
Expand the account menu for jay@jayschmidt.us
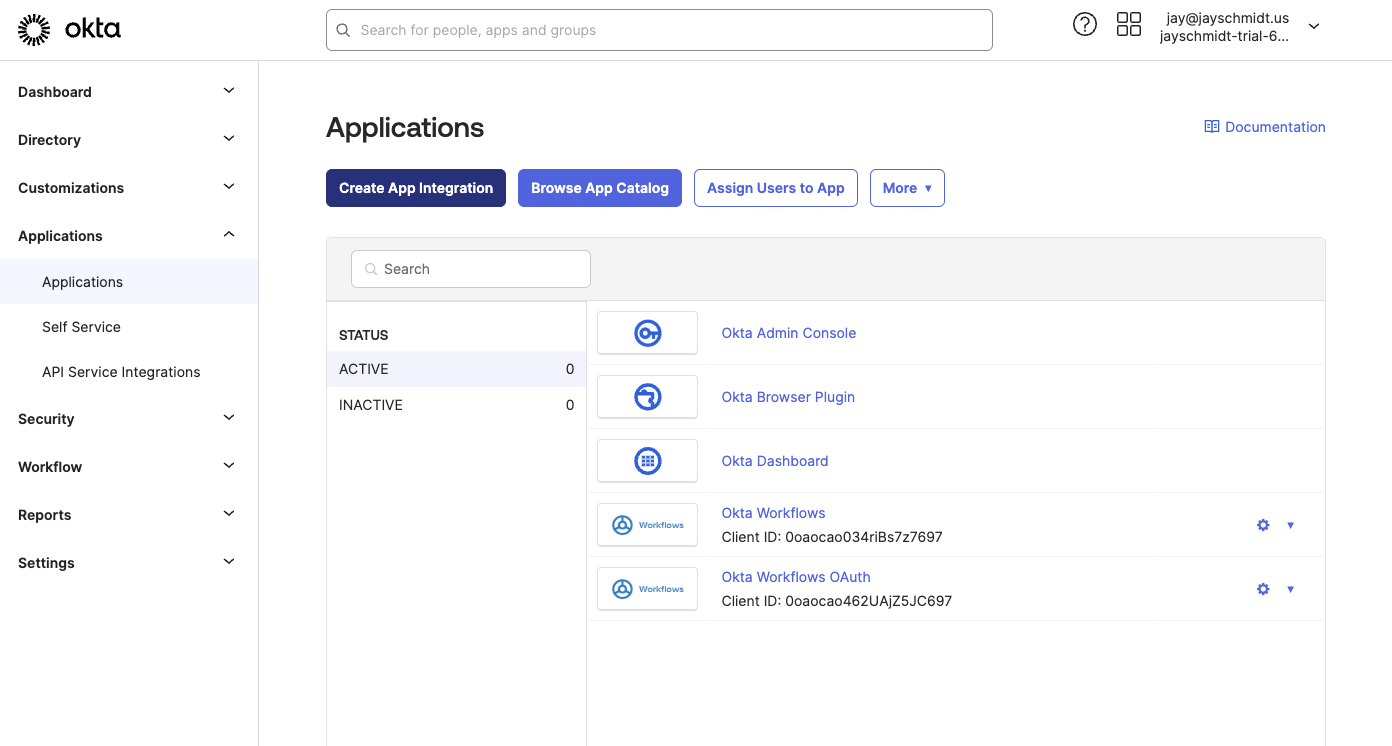1313,25
